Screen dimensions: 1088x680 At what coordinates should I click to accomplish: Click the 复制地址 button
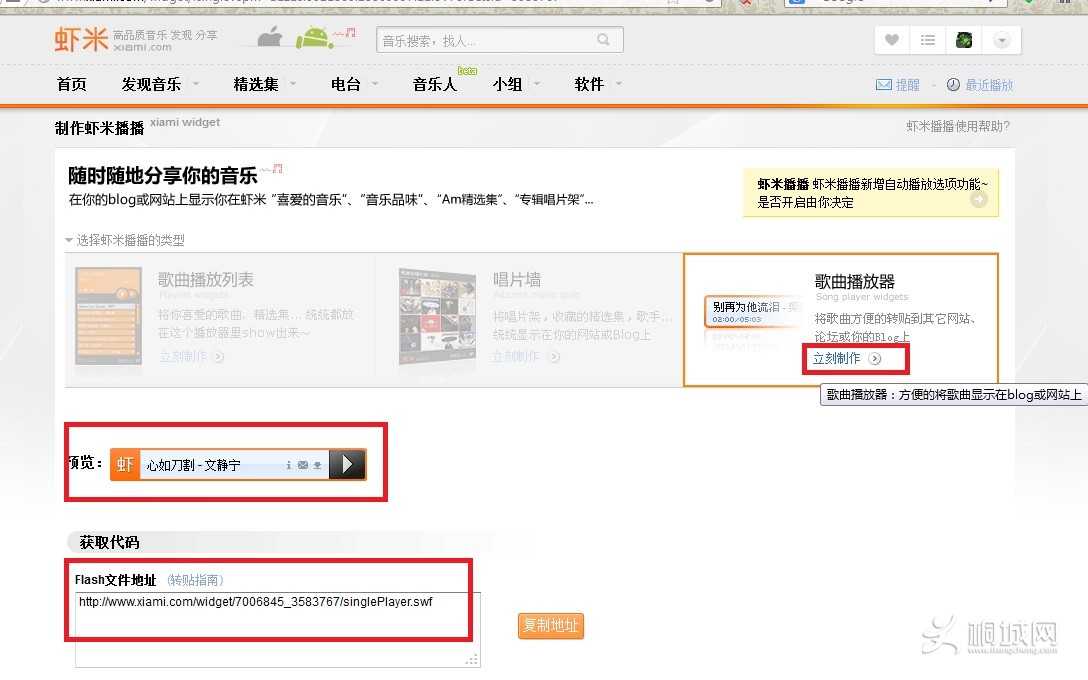point(550,625)
